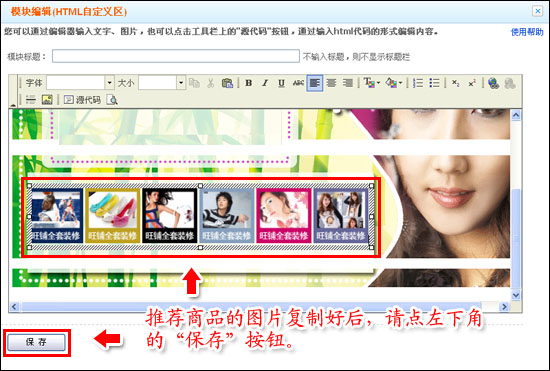The height and width of the screenshot is (371, 550).
Task: Click the 模块标题 input field
Action: point(176,56)
